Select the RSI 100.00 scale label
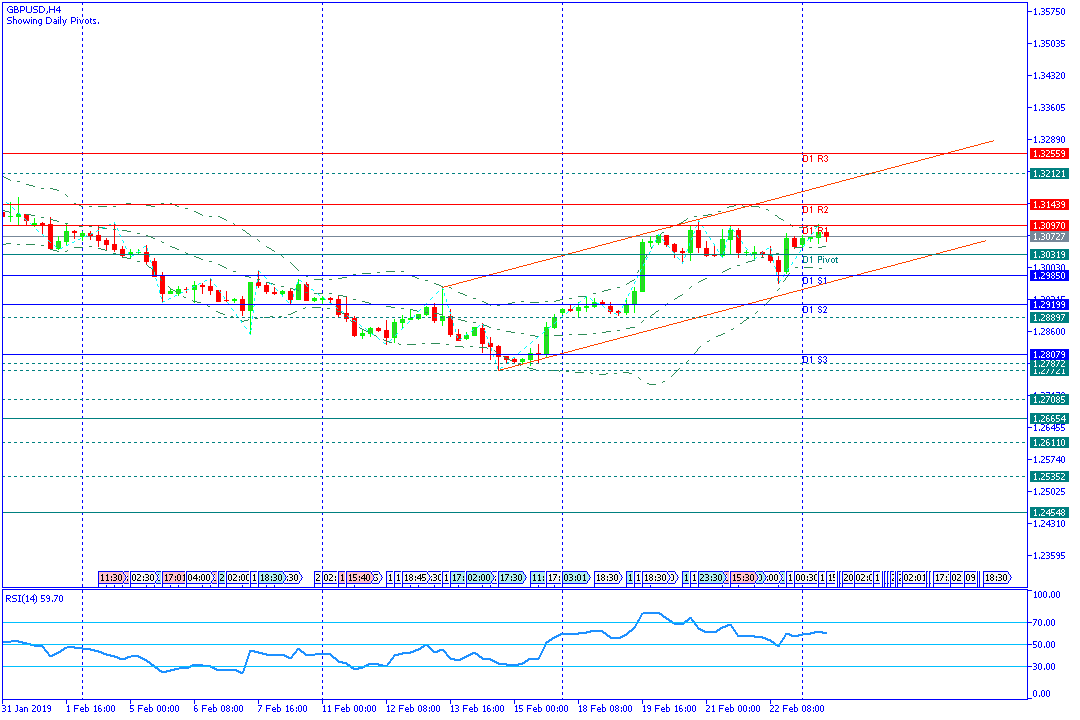The image size is (1080, 720). (1046, 595)
